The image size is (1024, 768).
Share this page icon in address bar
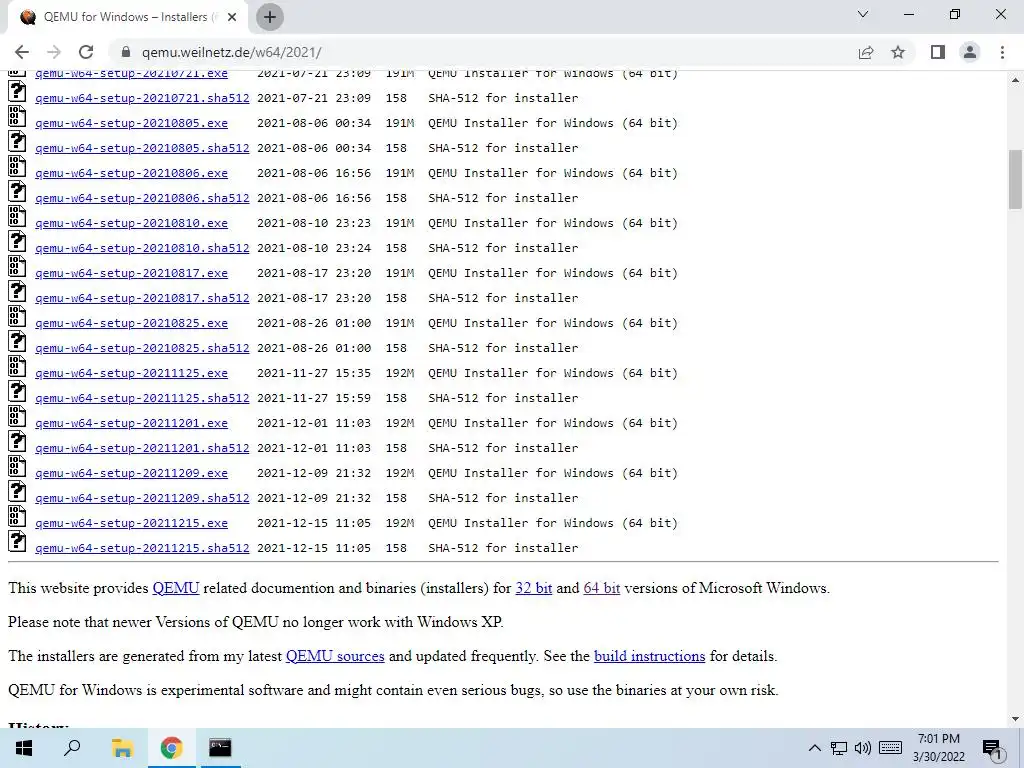[x=865, y=52]
